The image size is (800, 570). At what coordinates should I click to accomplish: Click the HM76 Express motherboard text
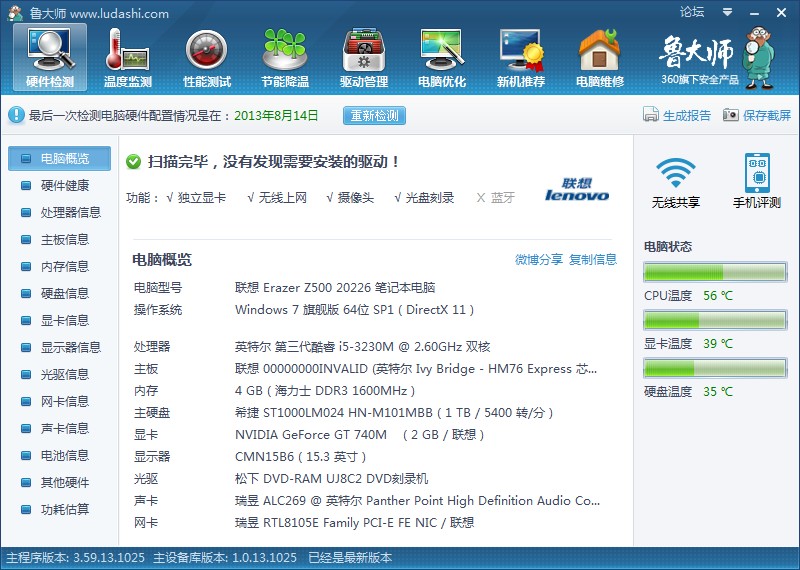tap(416, 369)
